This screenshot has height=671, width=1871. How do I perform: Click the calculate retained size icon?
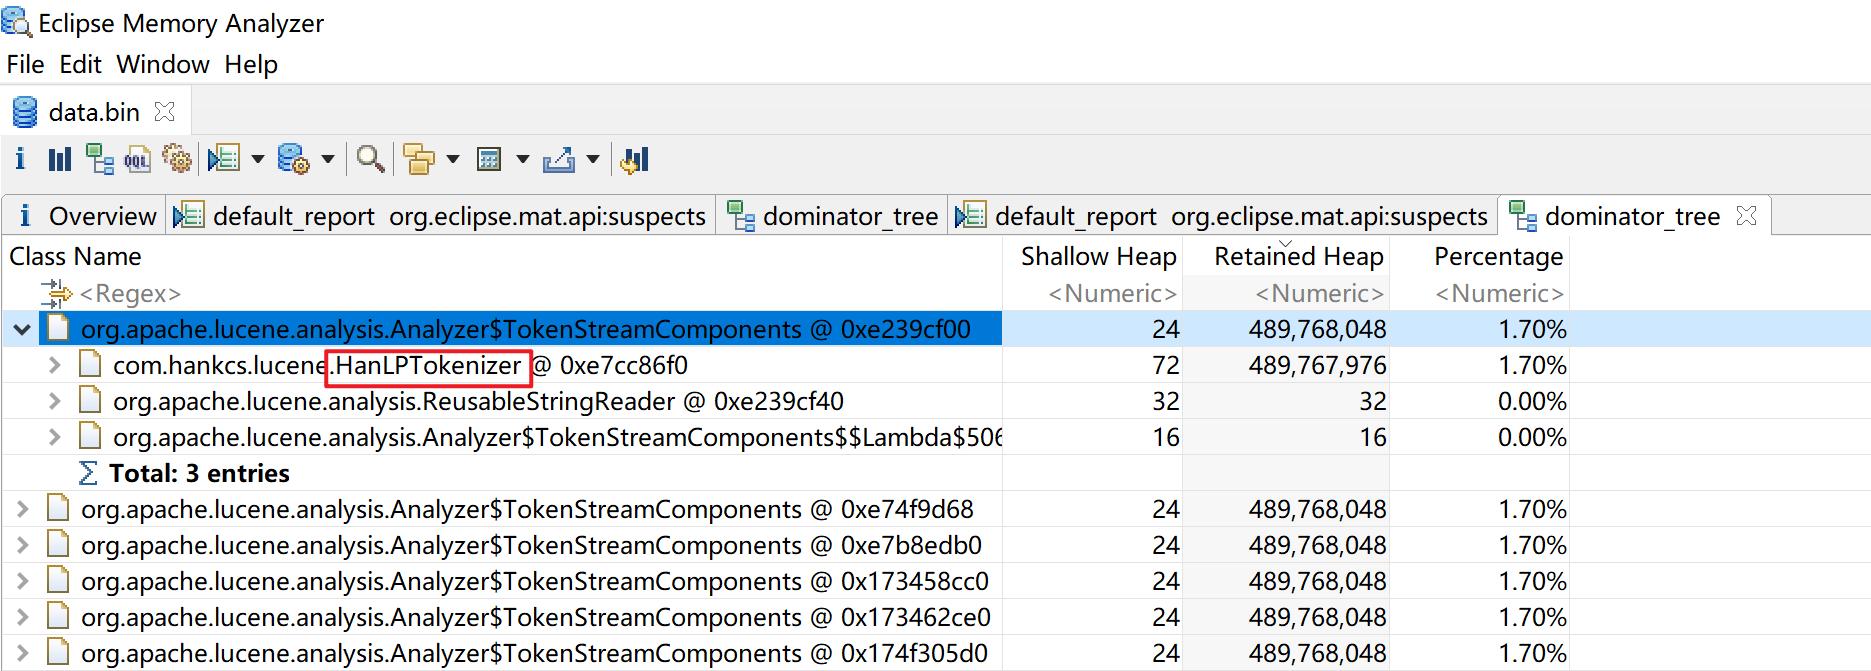point(489,159)
